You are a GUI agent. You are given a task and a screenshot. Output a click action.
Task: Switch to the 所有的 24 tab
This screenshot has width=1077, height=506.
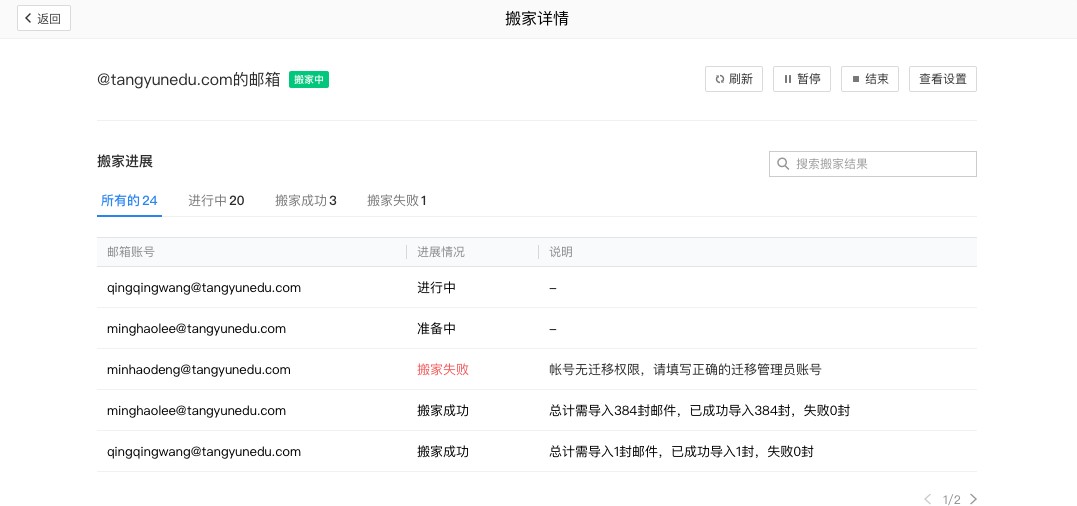[x=129, y=200]
